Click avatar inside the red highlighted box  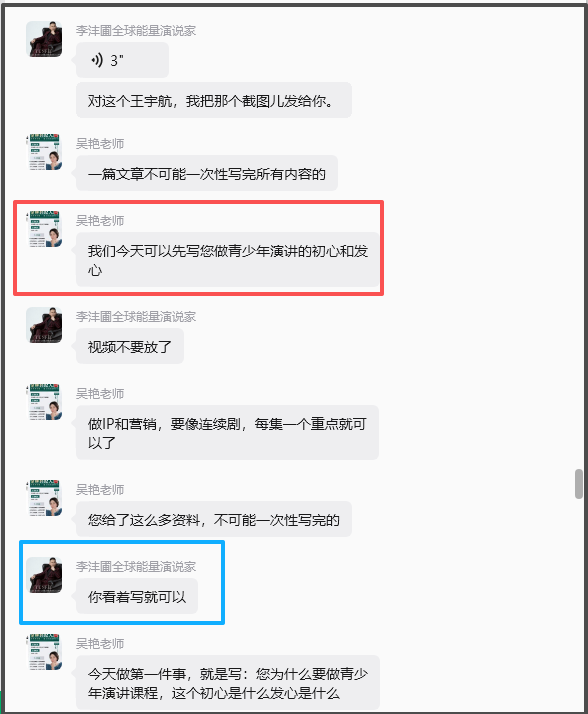coord(44,229)
